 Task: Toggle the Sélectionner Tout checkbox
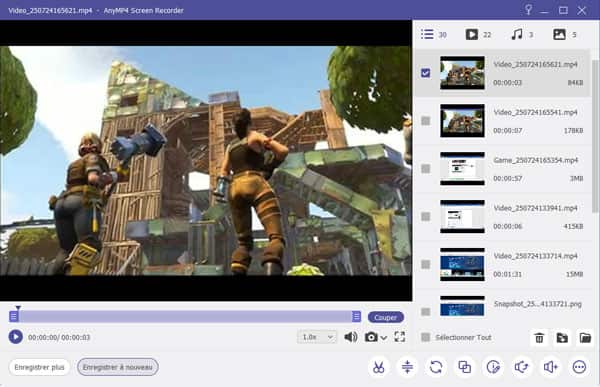point(426,337)
